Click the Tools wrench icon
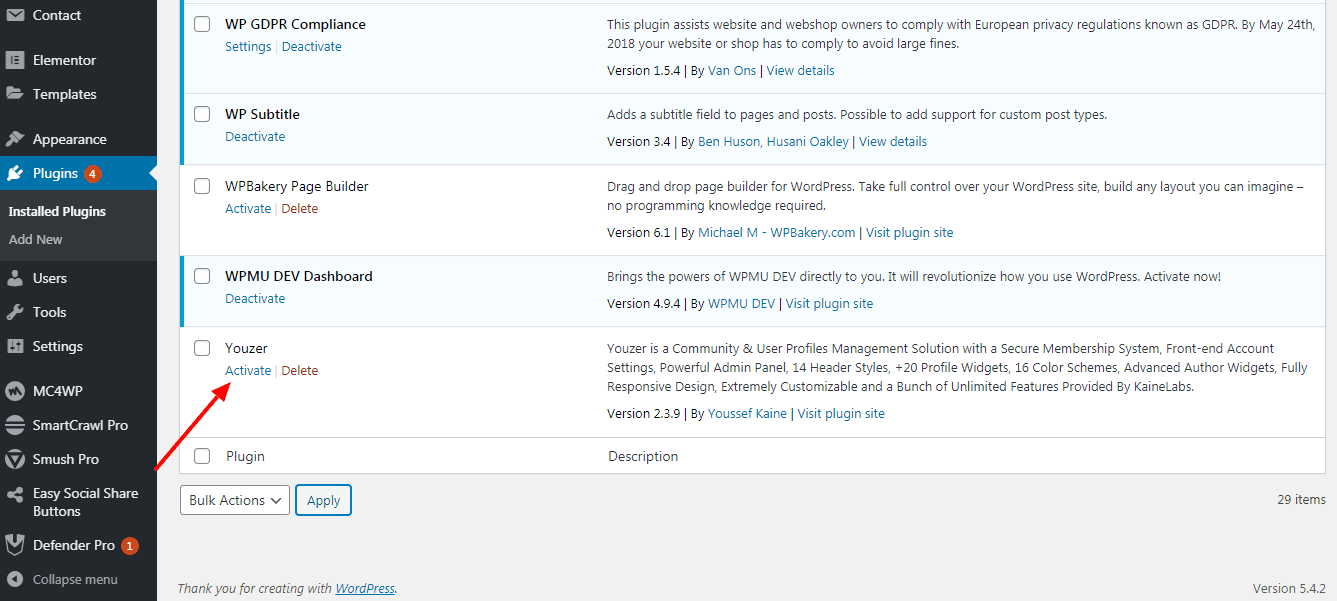The image size is (1337, 601). 15,312
